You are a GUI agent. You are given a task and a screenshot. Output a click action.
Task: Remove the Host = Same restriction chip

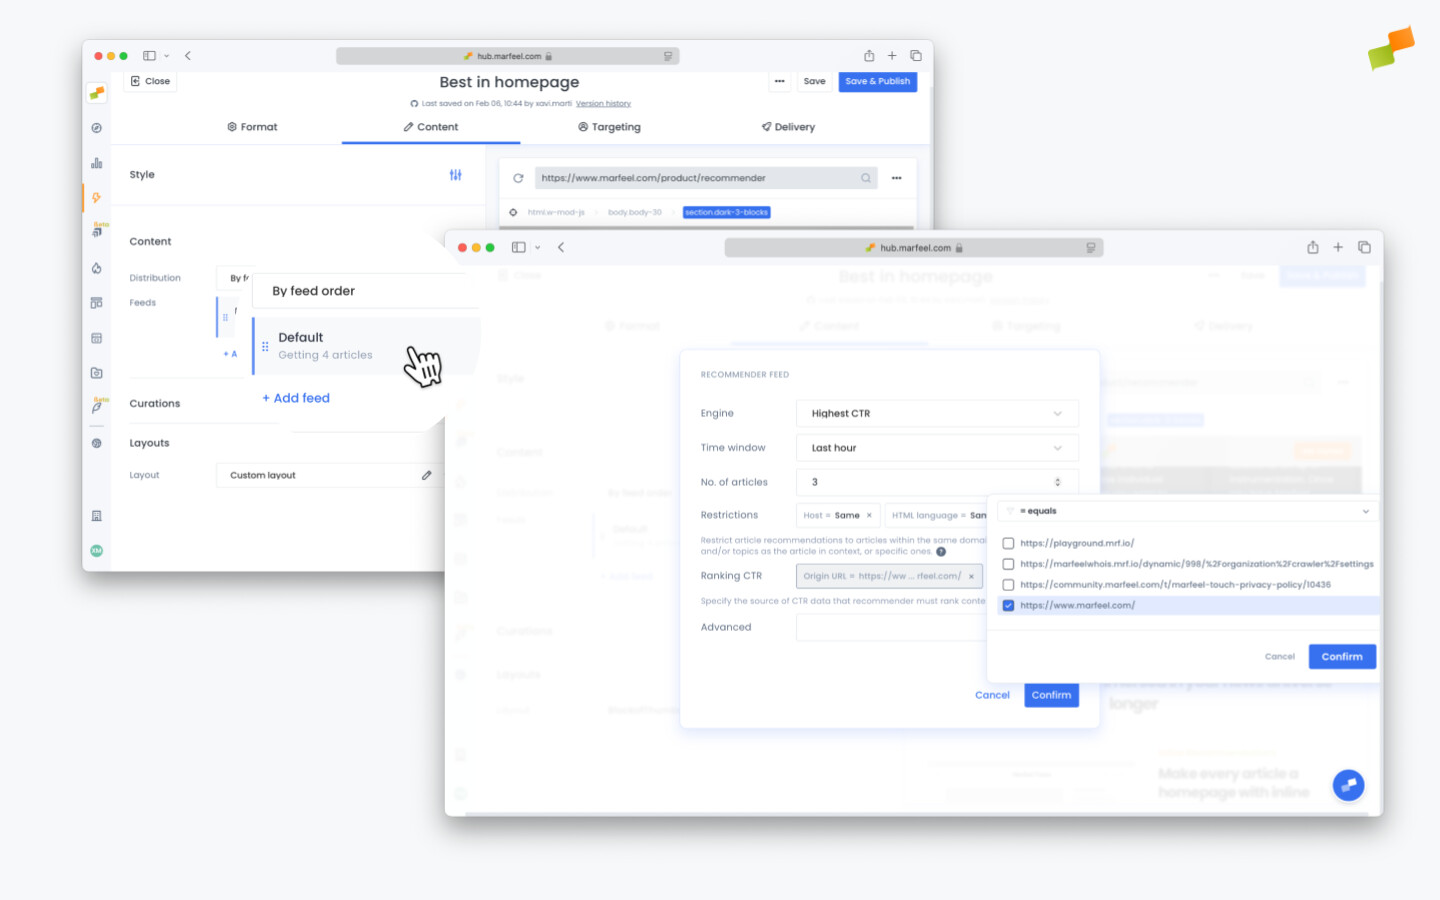point(869,515)
